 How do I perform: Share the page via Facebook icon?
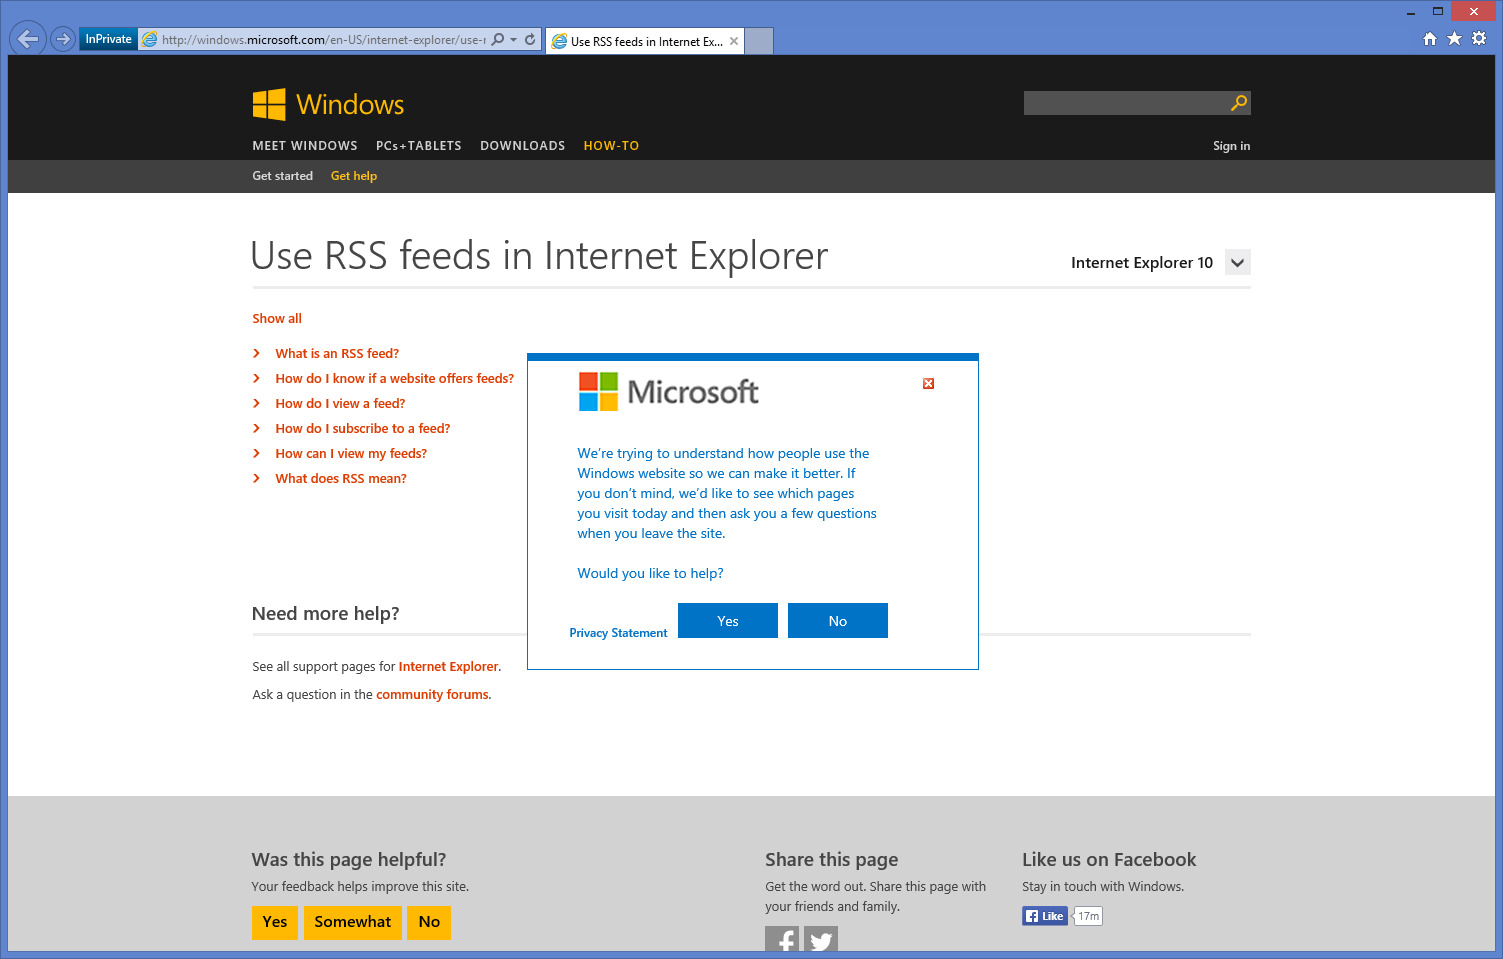782,939
